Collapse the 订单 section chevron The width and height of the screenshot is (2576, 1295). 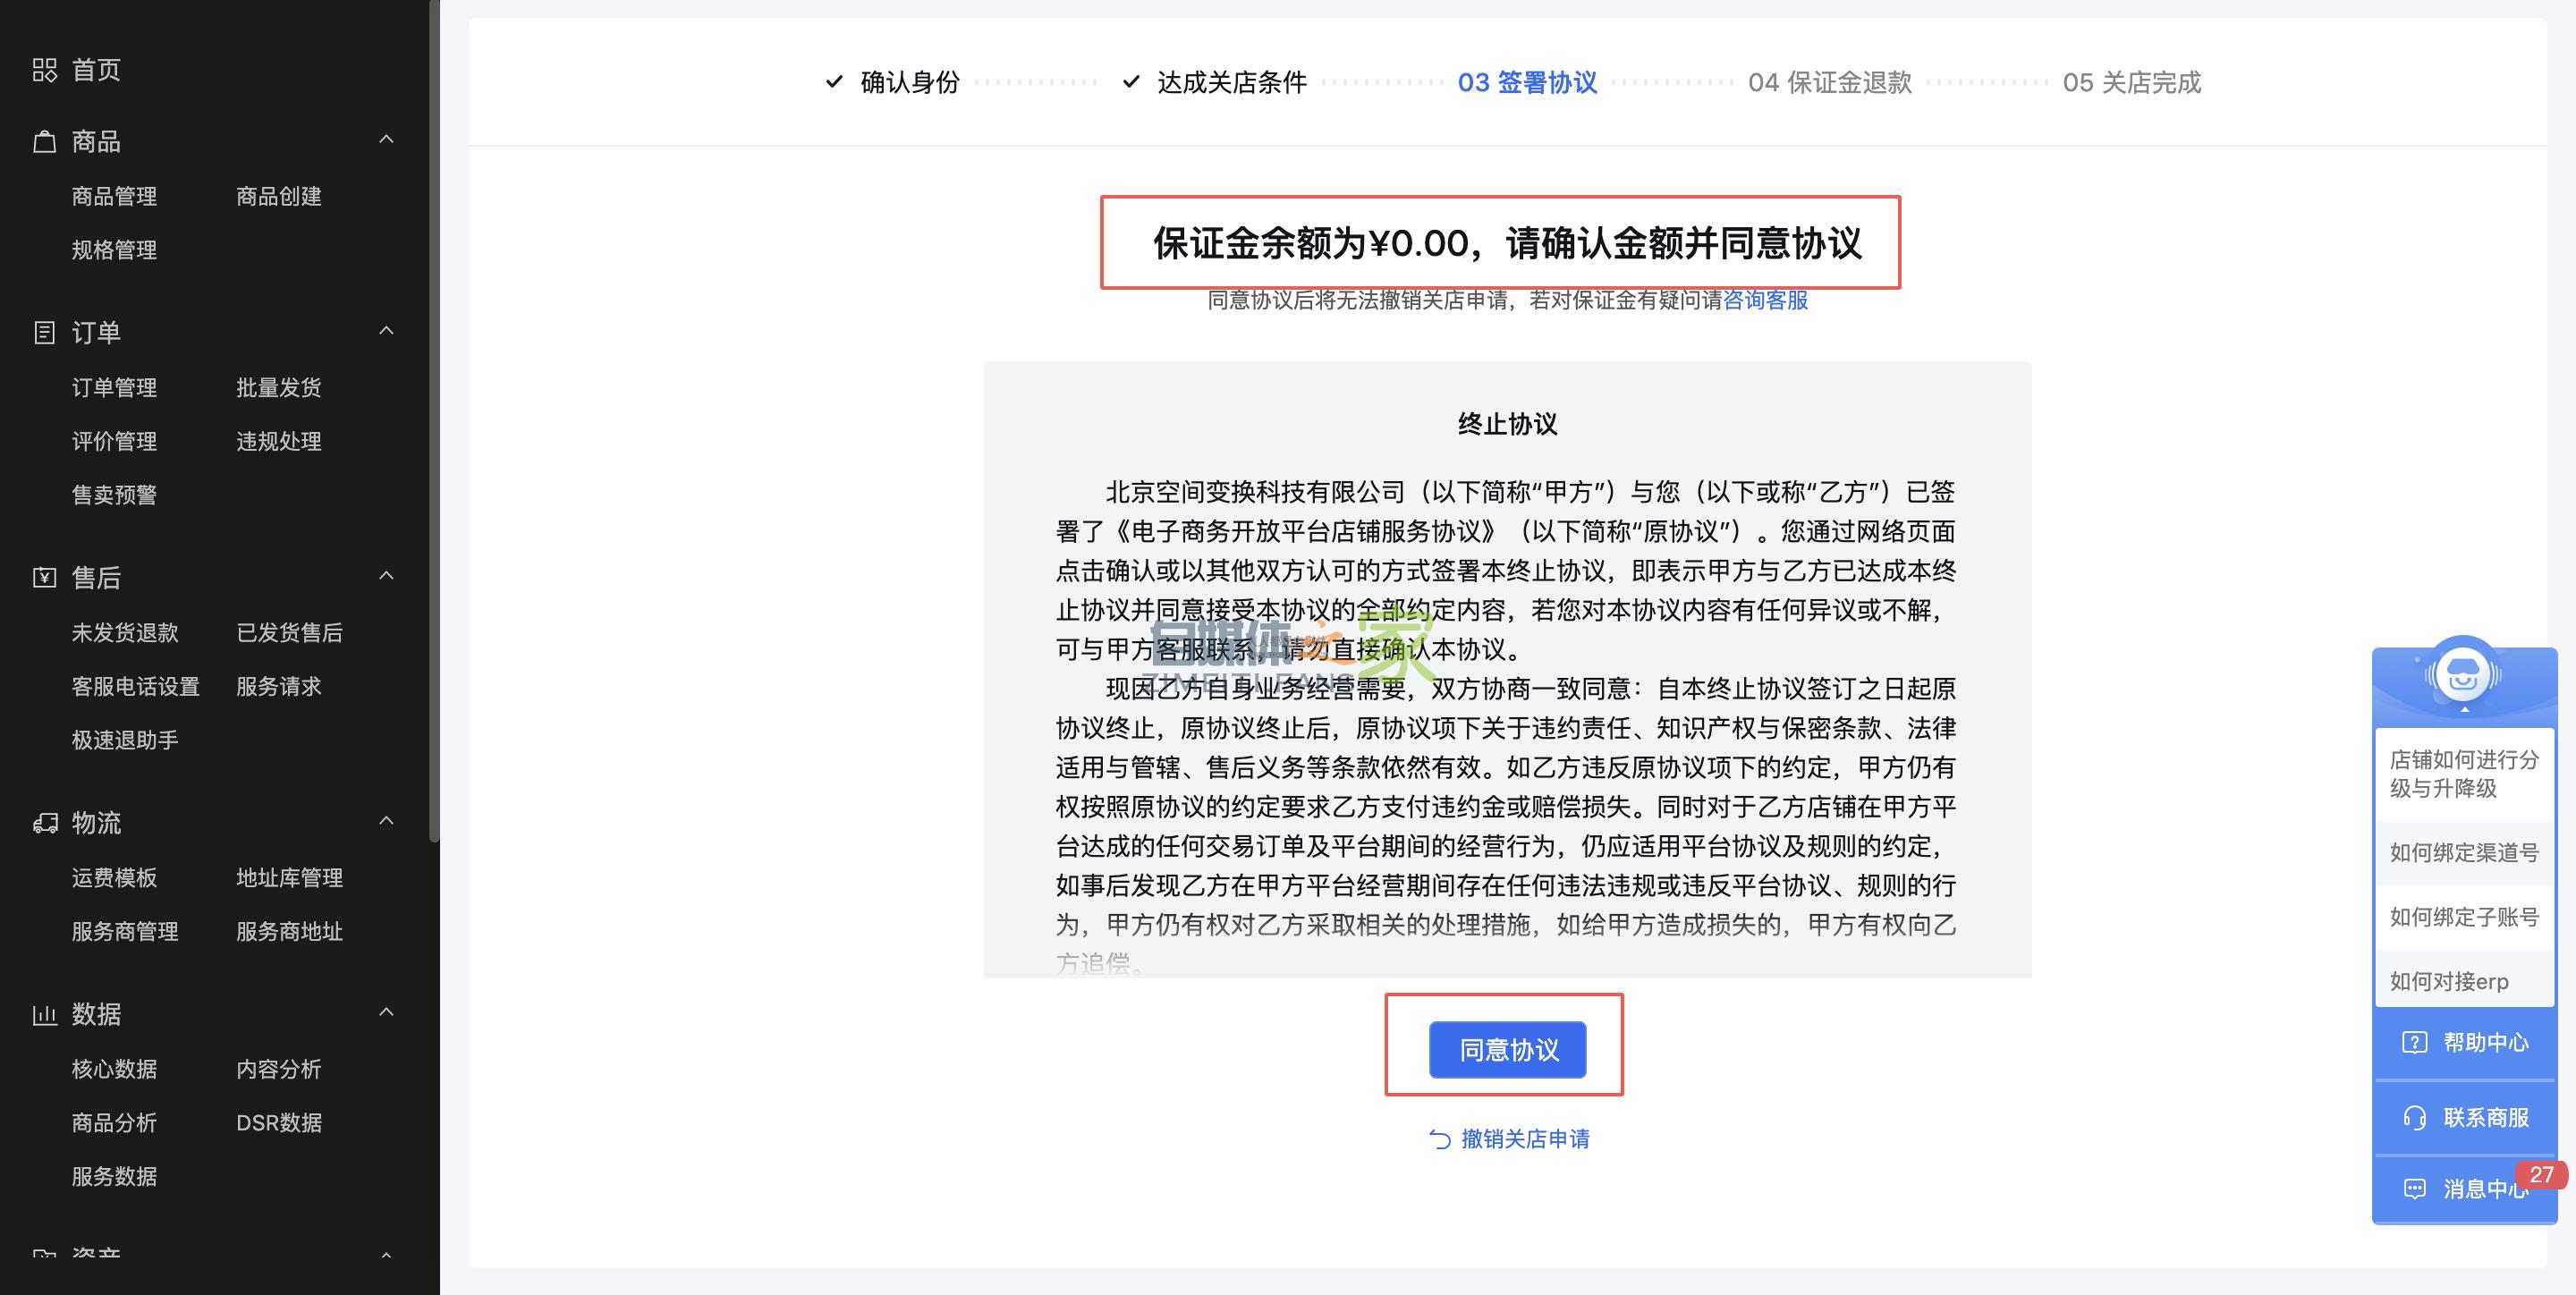tap(387, 331)
